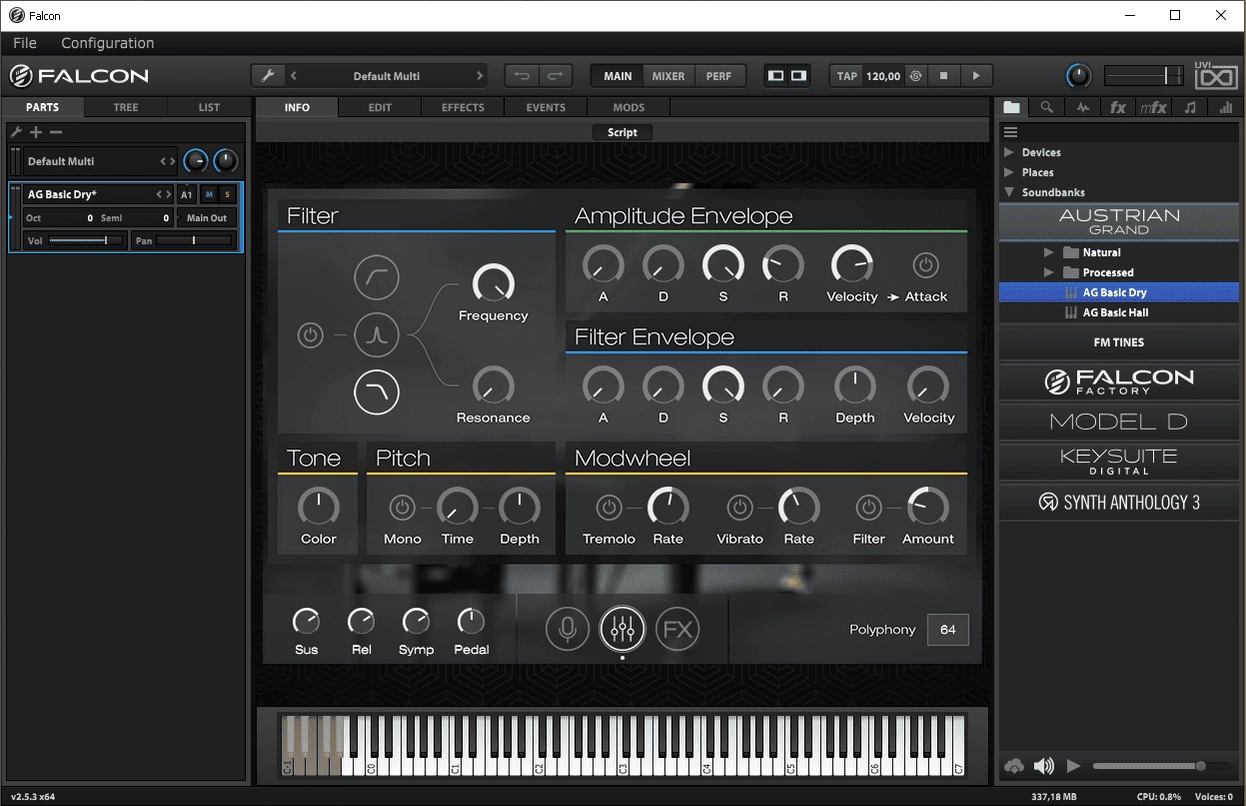Open the microphone page icon
This screenshot has height=806, width=1246.
(x=567, y=629)
